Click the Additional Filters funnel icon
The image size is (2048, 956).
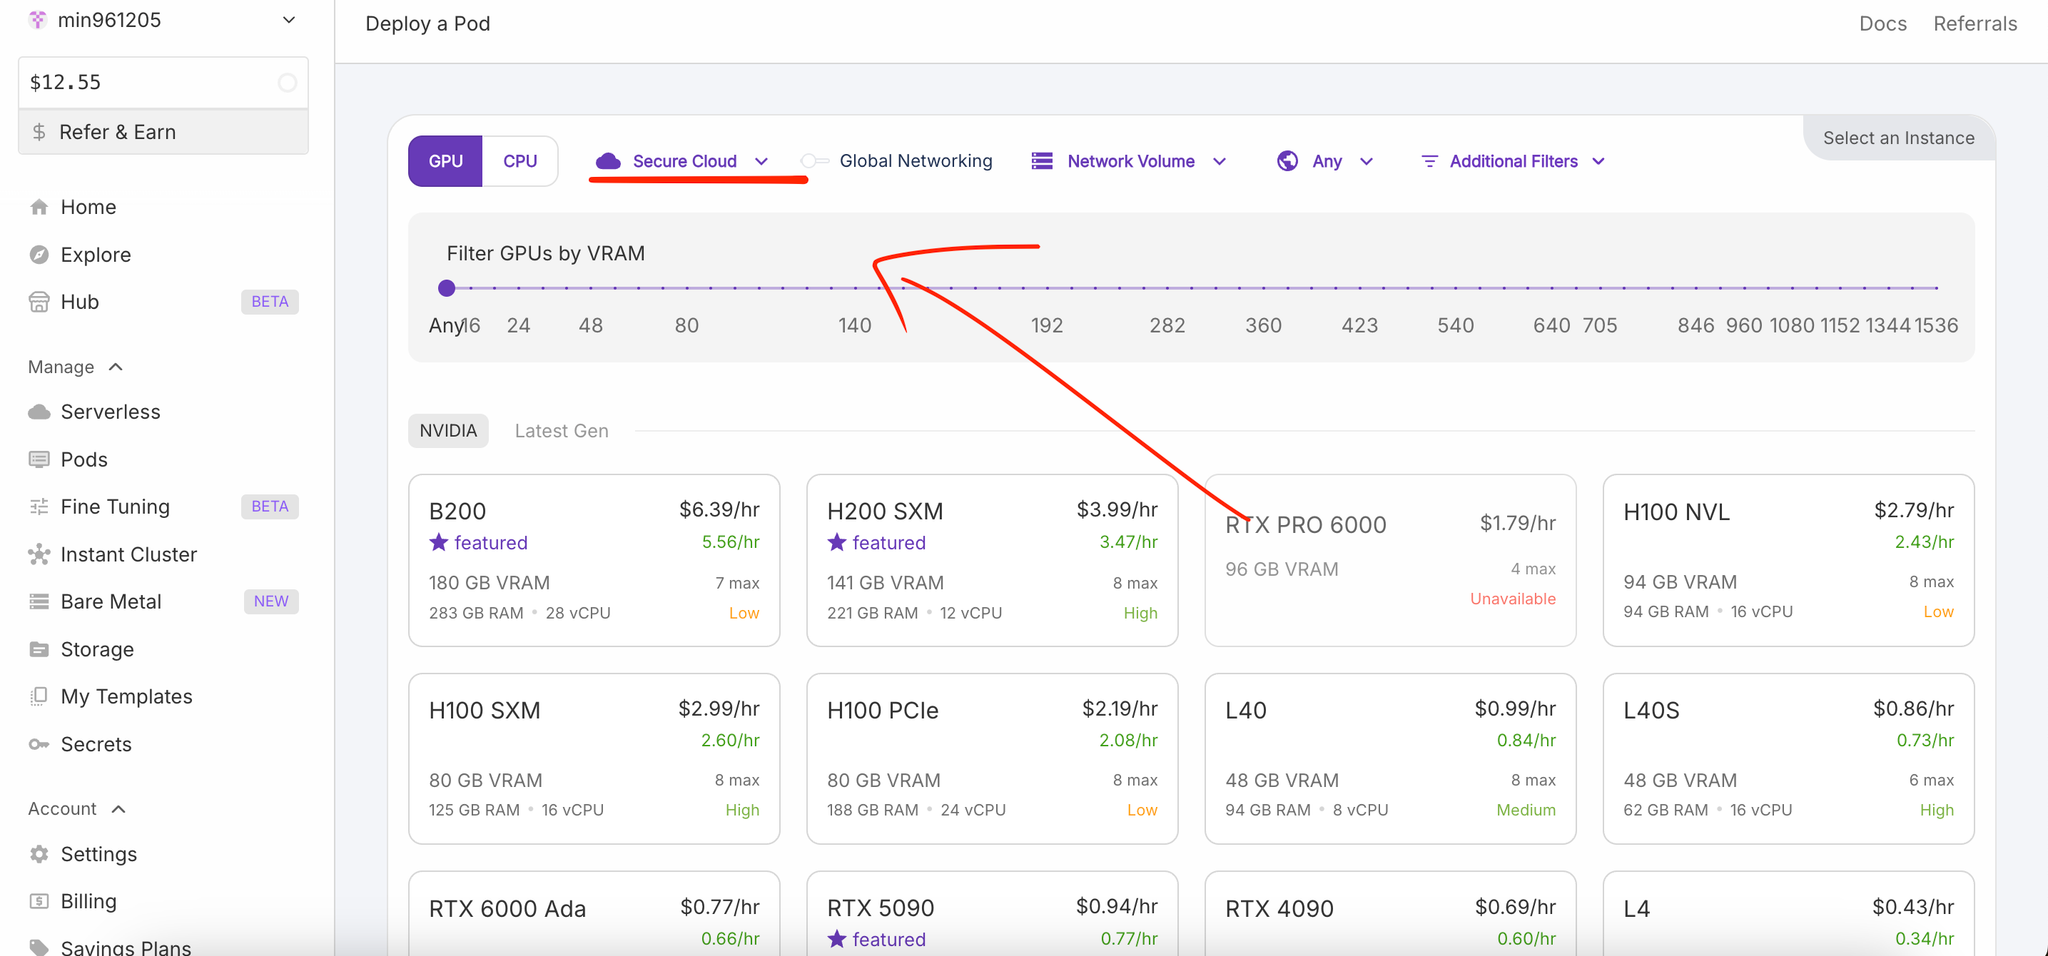coord(1430,161)
